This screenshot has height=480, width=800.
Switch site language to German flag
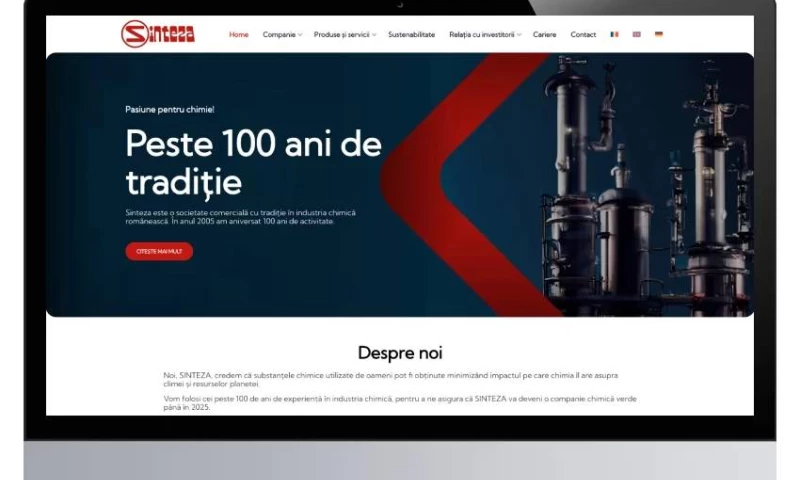(x=659, y=35)
